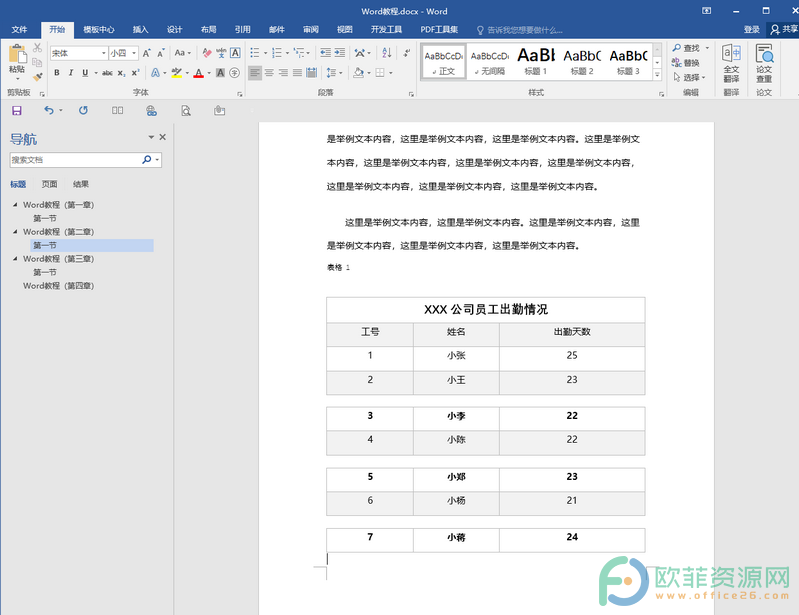
Task: Apply character shading icon
Action: tap(220, 73)
